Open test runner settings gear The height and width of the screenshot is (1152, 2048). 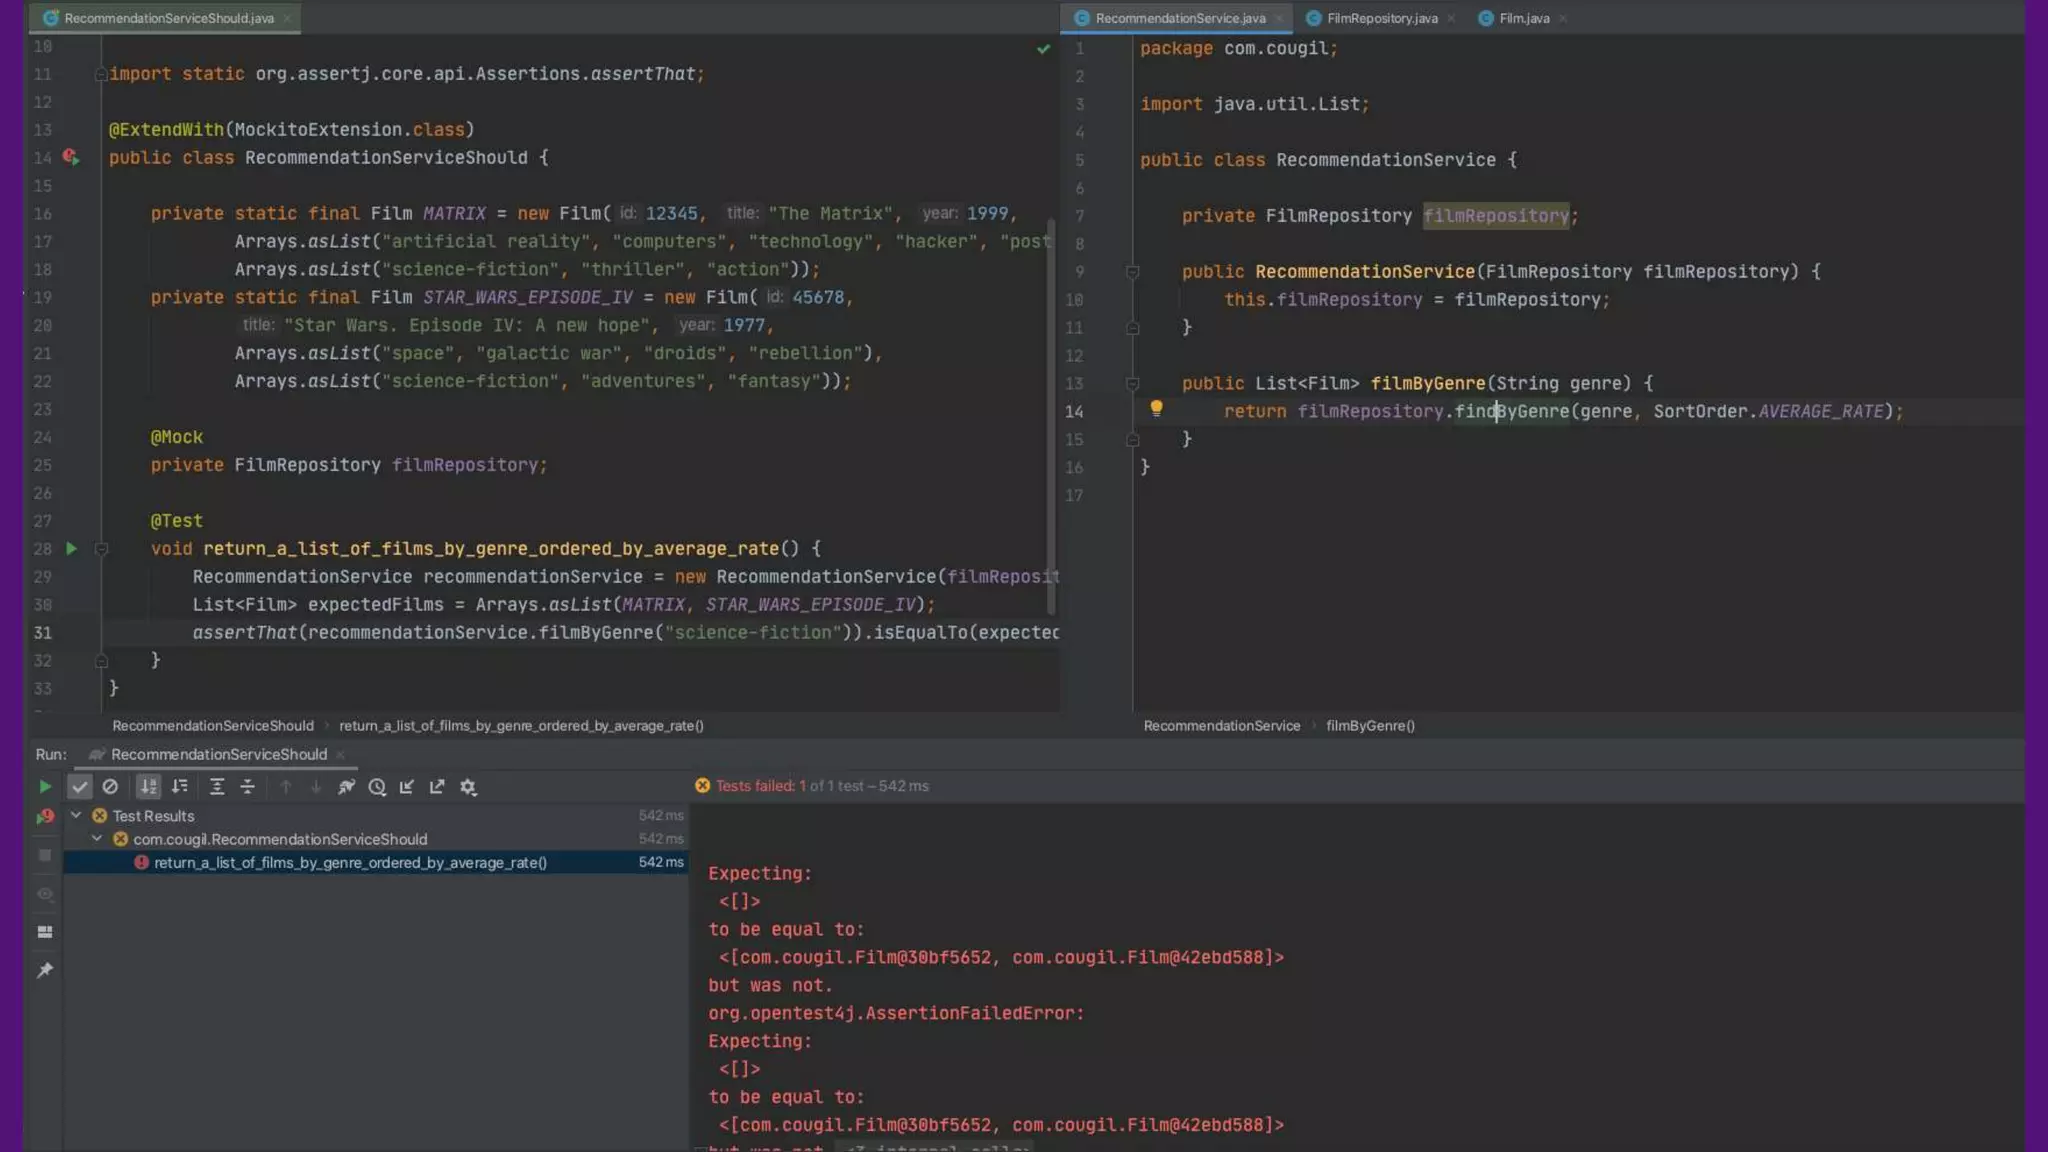(468, 787)
